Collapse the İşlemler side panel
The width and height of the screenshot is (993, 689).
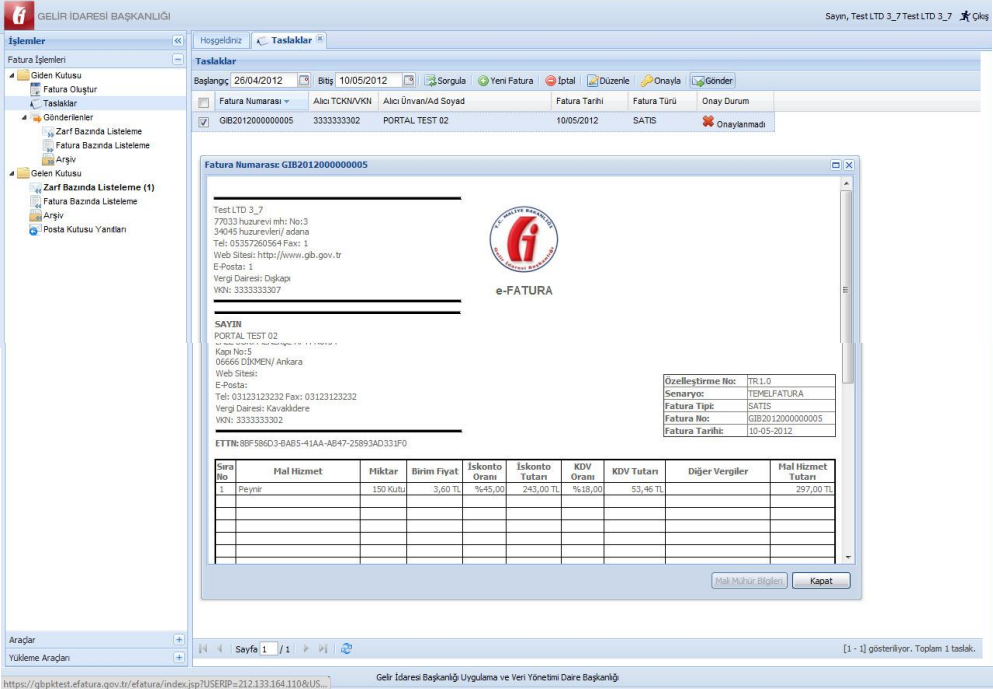178,41
